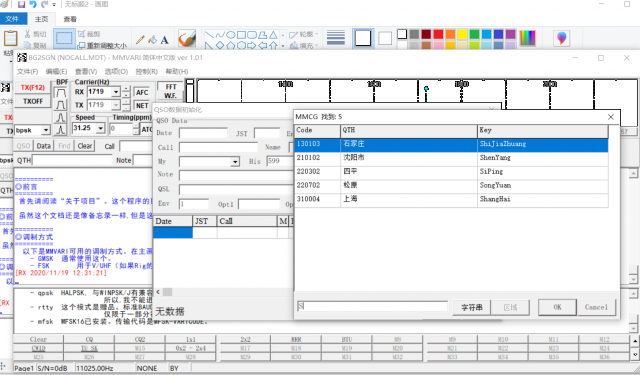Screen dimensions: 640x375
Task: Click OK in the MMCG dialog
Action: pos(557,307)
